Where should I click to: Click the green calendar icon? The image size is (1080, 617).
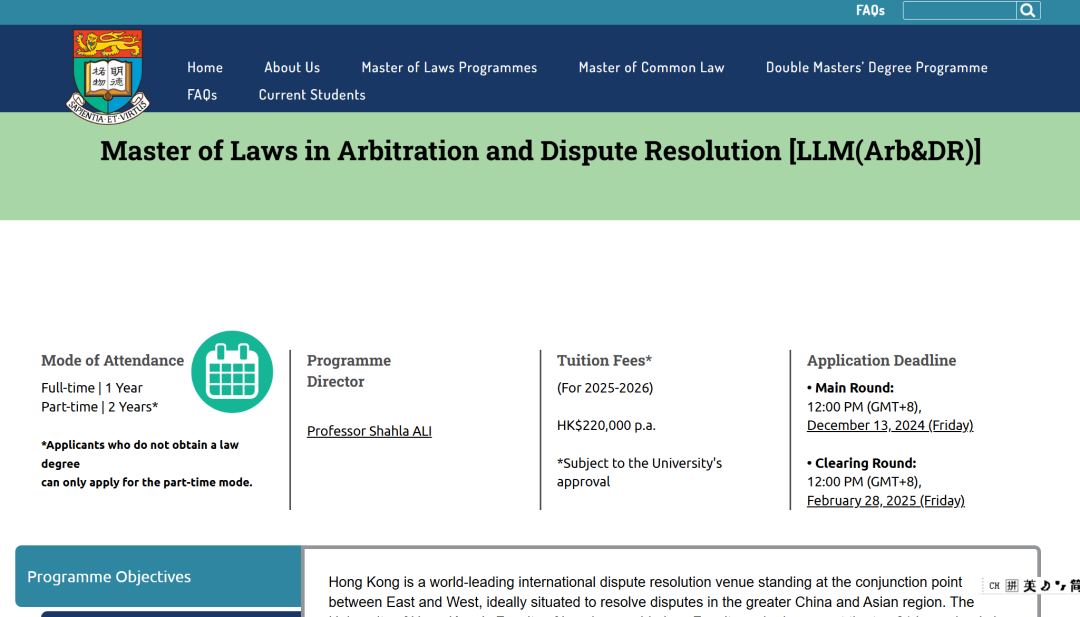click(x=232, y=372)
